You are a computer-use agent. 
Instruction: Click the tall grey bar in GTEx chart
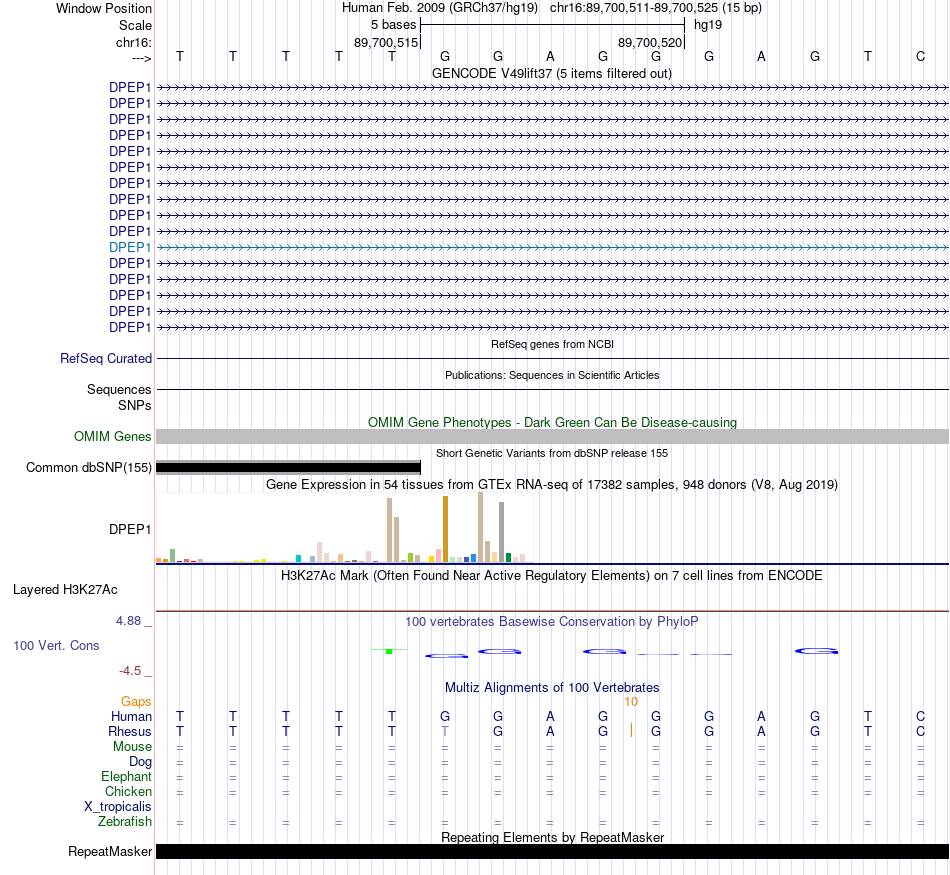tap(501, 532)
